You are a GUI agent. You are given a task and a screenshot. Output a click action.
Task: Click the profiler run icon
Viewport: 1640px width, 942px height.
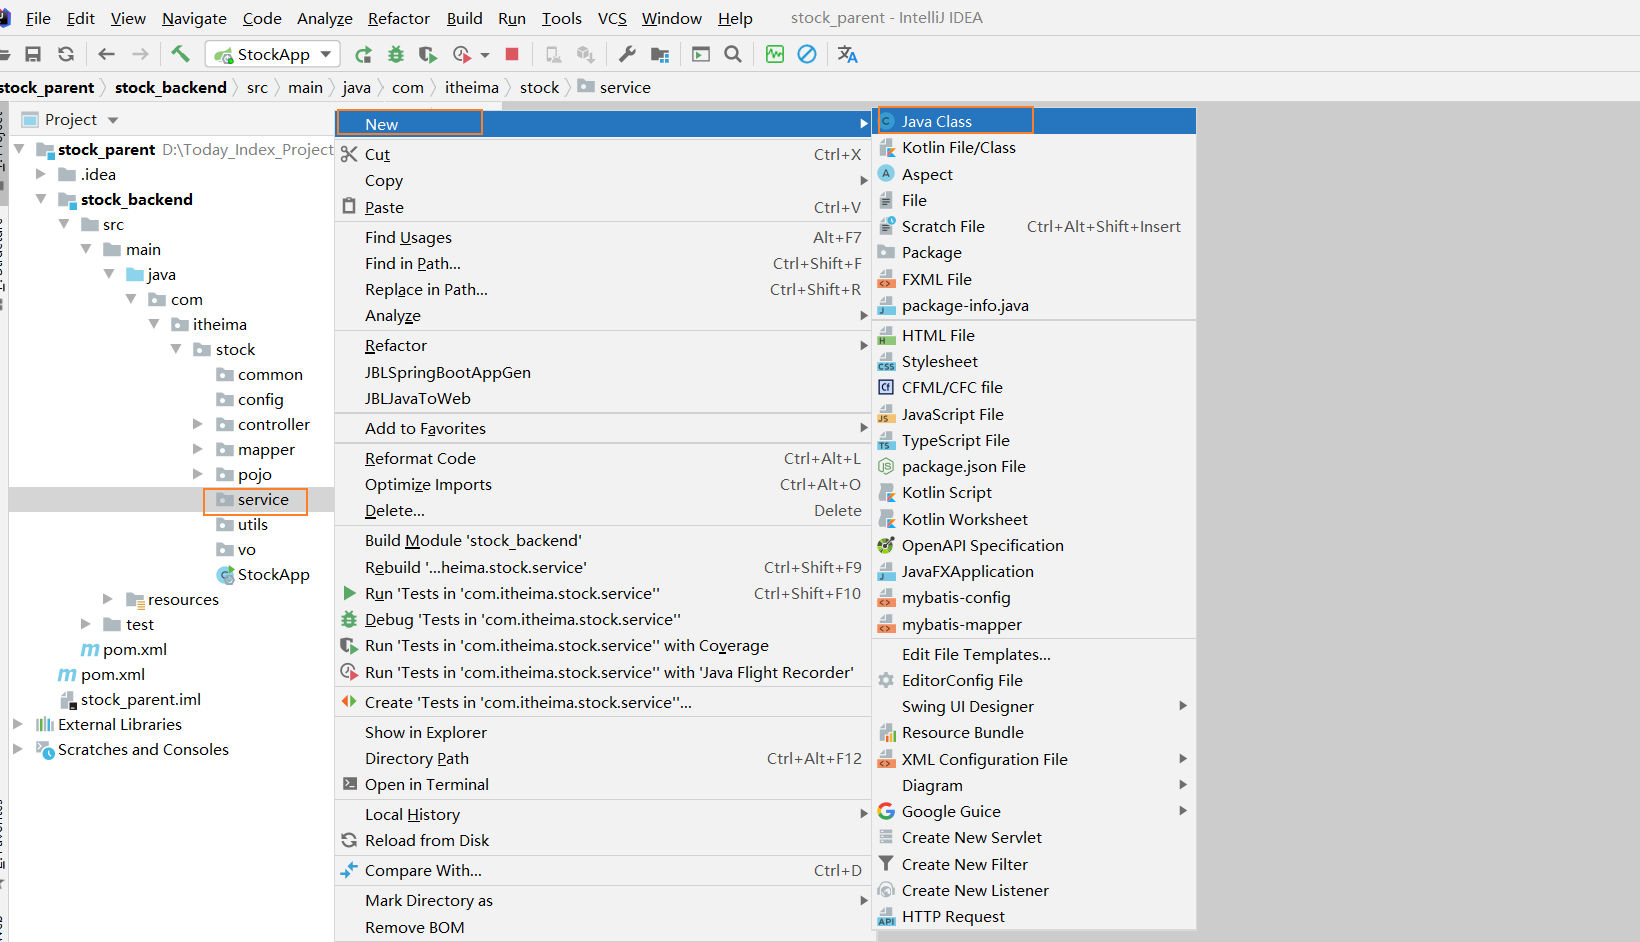coord(461,54)
